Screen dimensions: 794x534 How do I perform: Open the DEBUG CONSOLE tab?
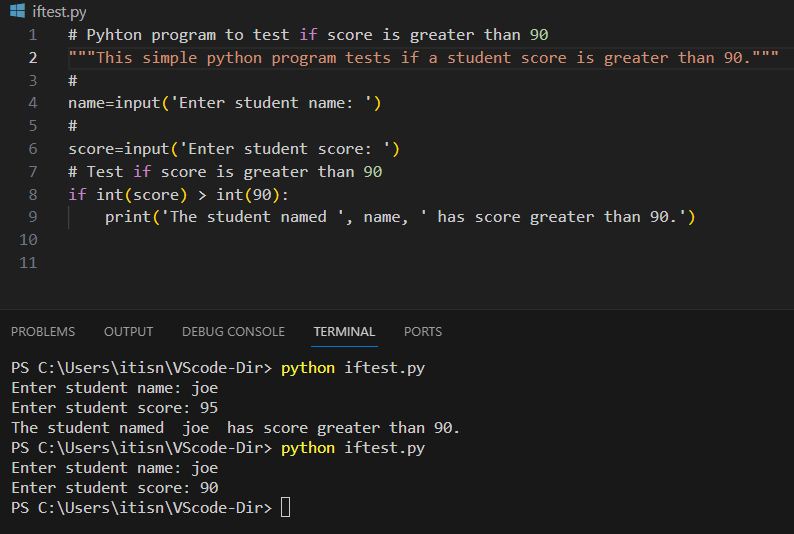point(233,332)
